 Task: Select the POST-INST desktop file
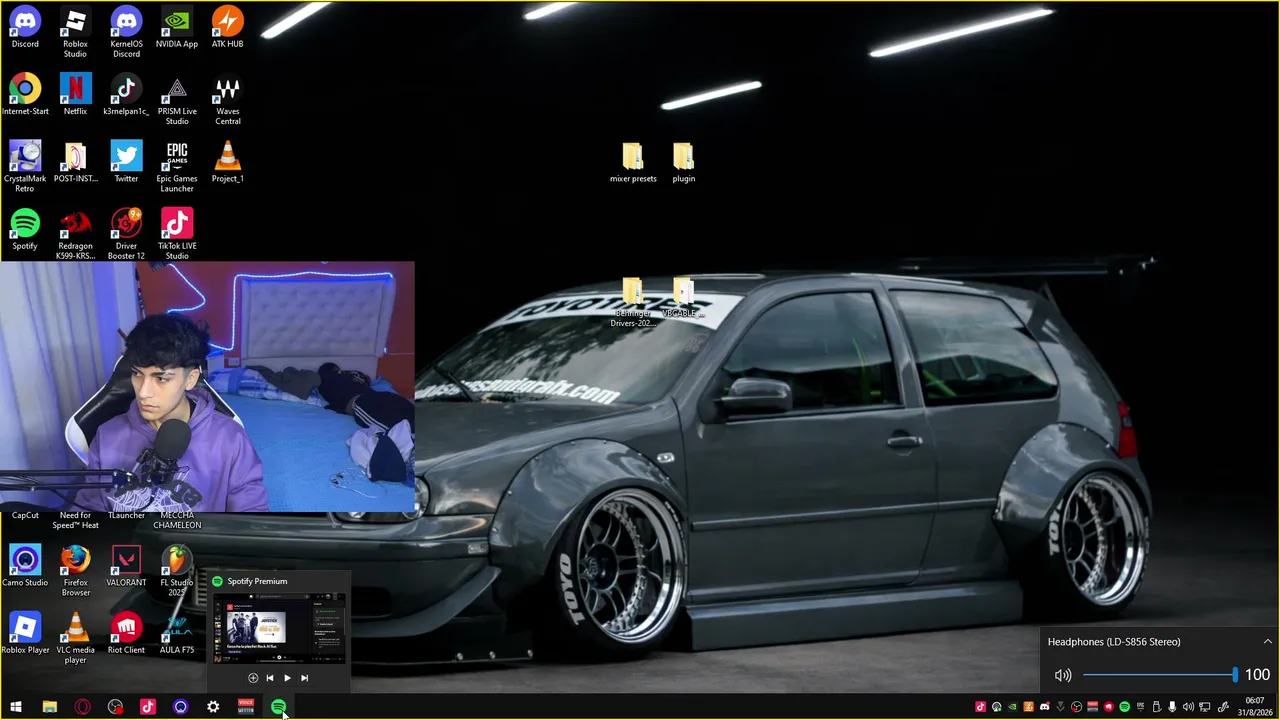pyautogui.click(x=75, y=162)
